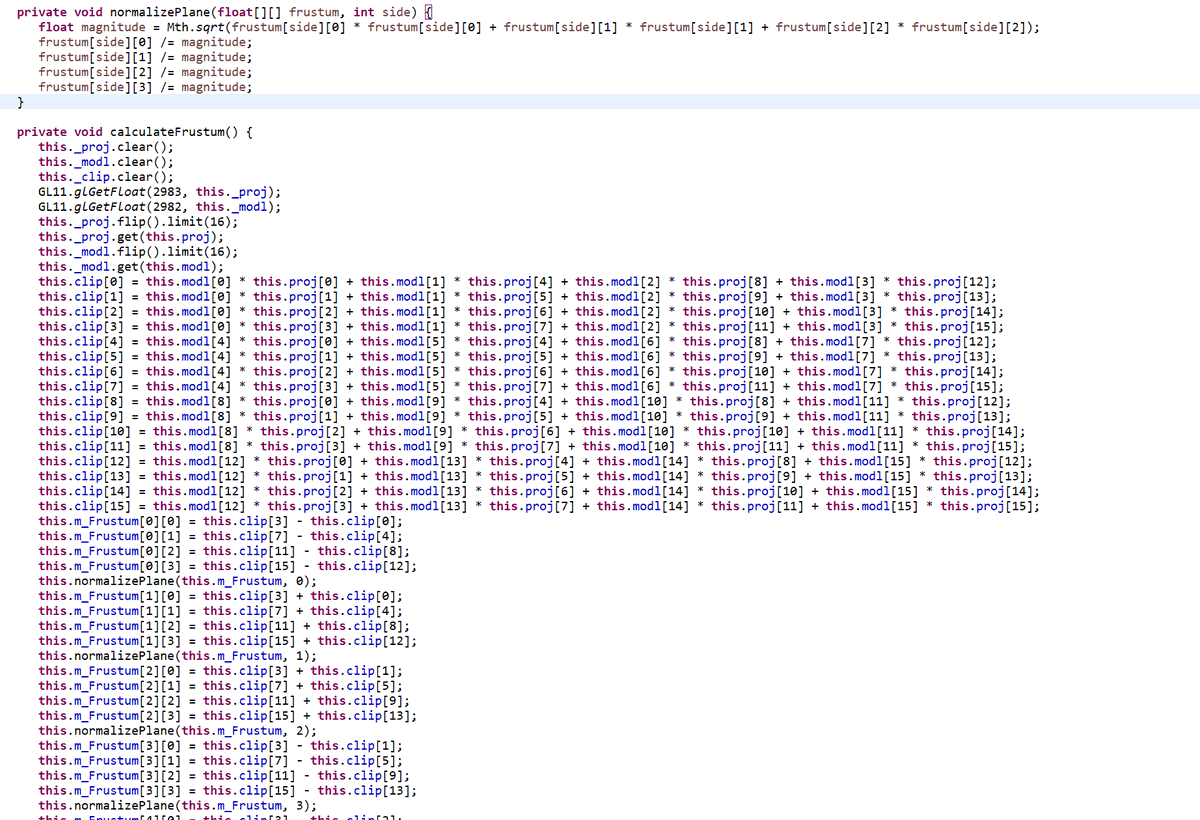
Task: Click the 'this.clip[5] =' assignment line
Action: click(517, 356)
